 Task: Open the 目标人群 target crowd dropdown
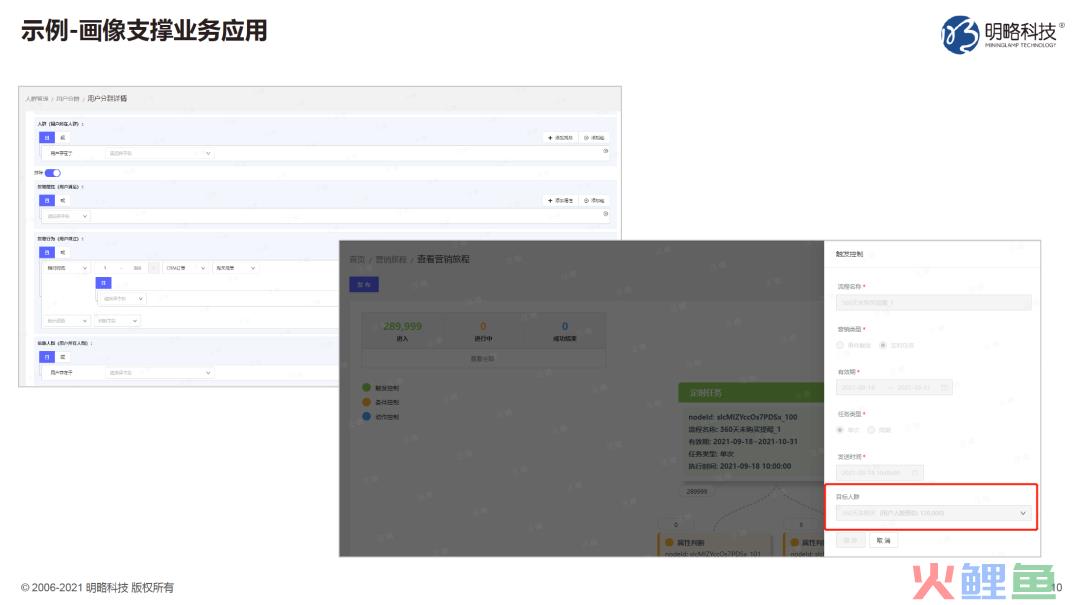click(933, 513)
